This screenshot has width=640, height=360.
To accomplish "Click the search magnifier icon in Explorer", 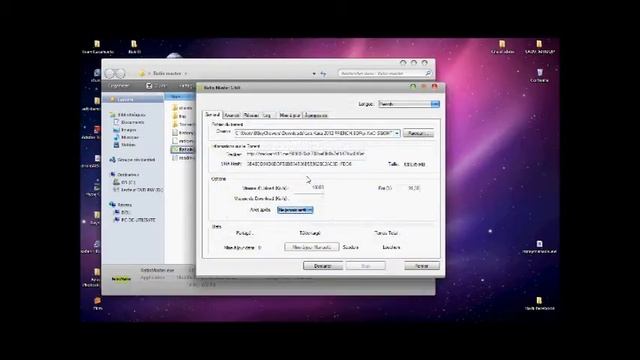I will coord(428,73).
